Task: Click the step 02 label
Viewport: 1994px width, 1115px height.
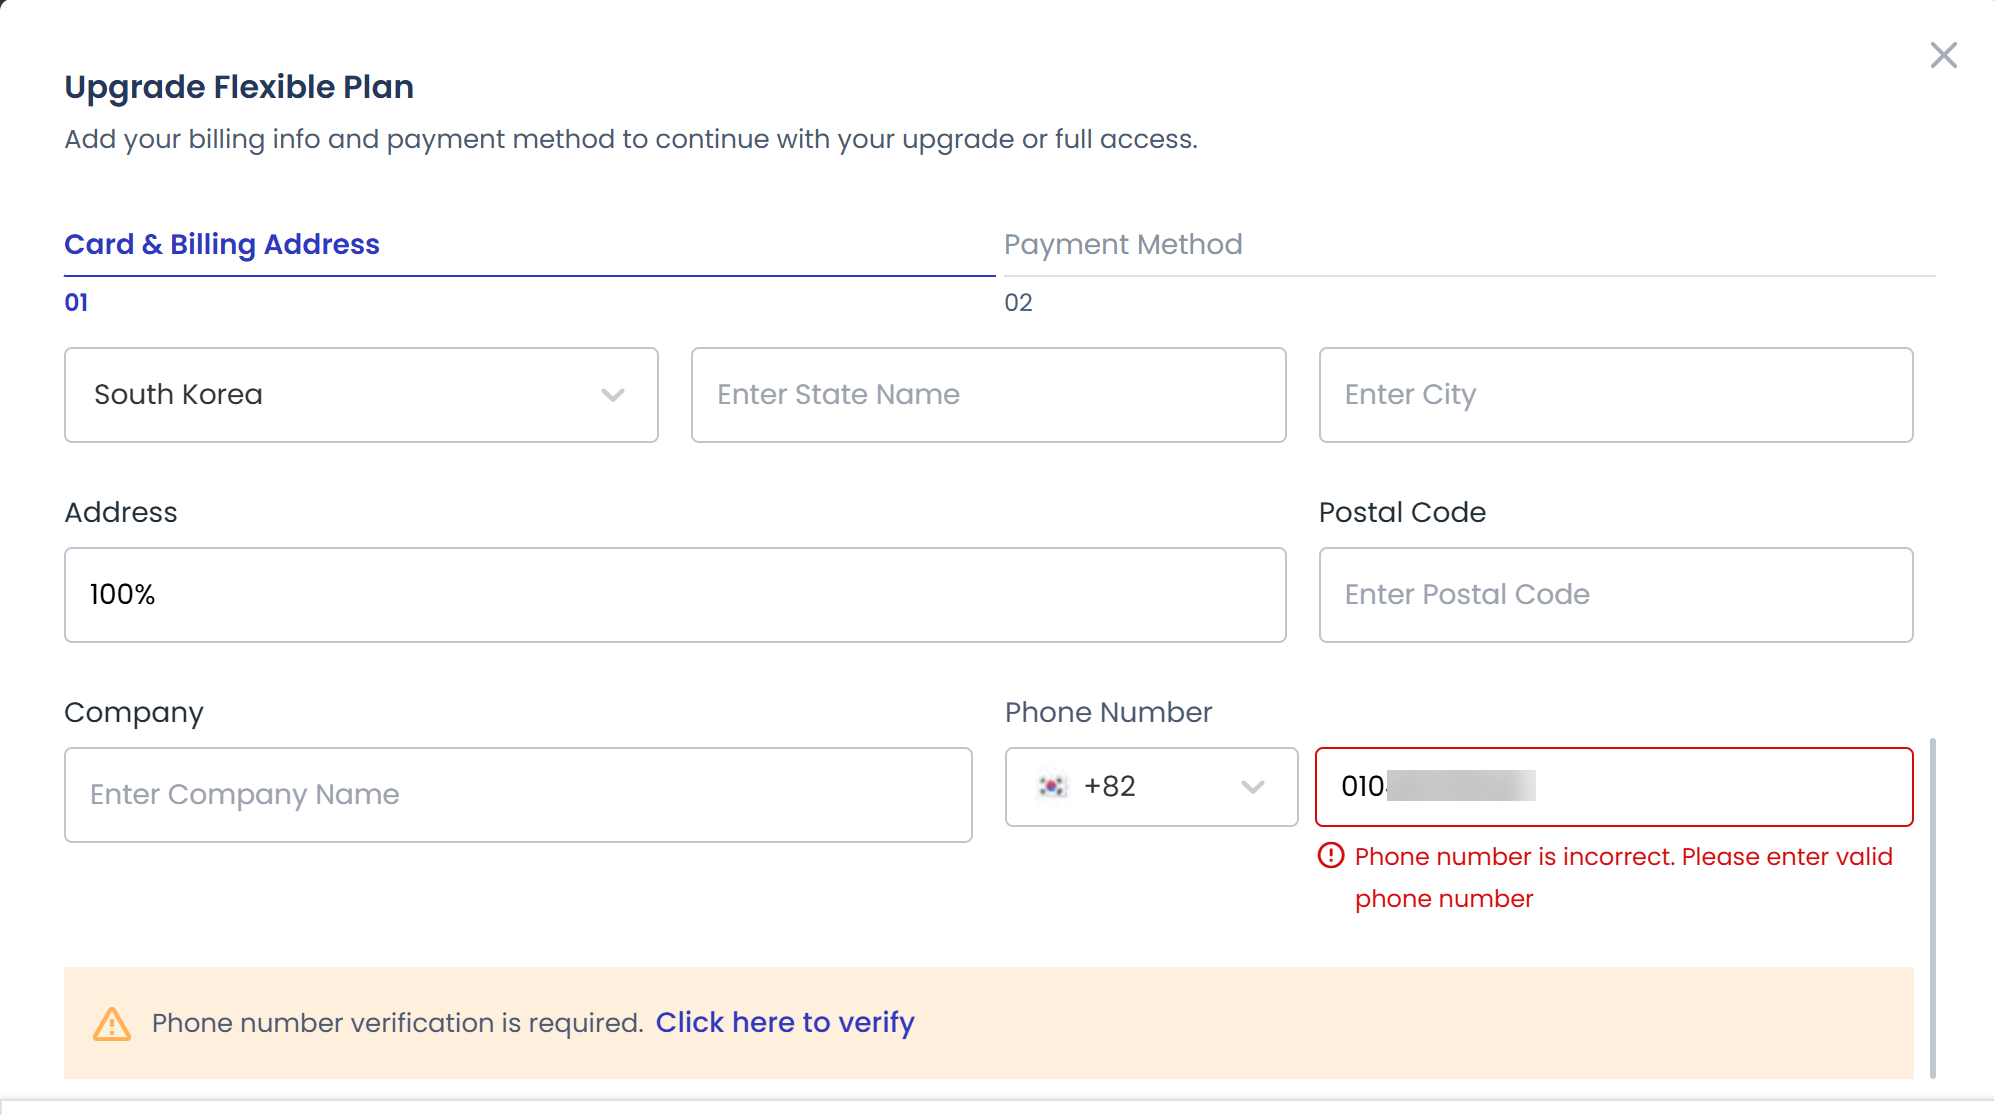Action: [1018, 303]
